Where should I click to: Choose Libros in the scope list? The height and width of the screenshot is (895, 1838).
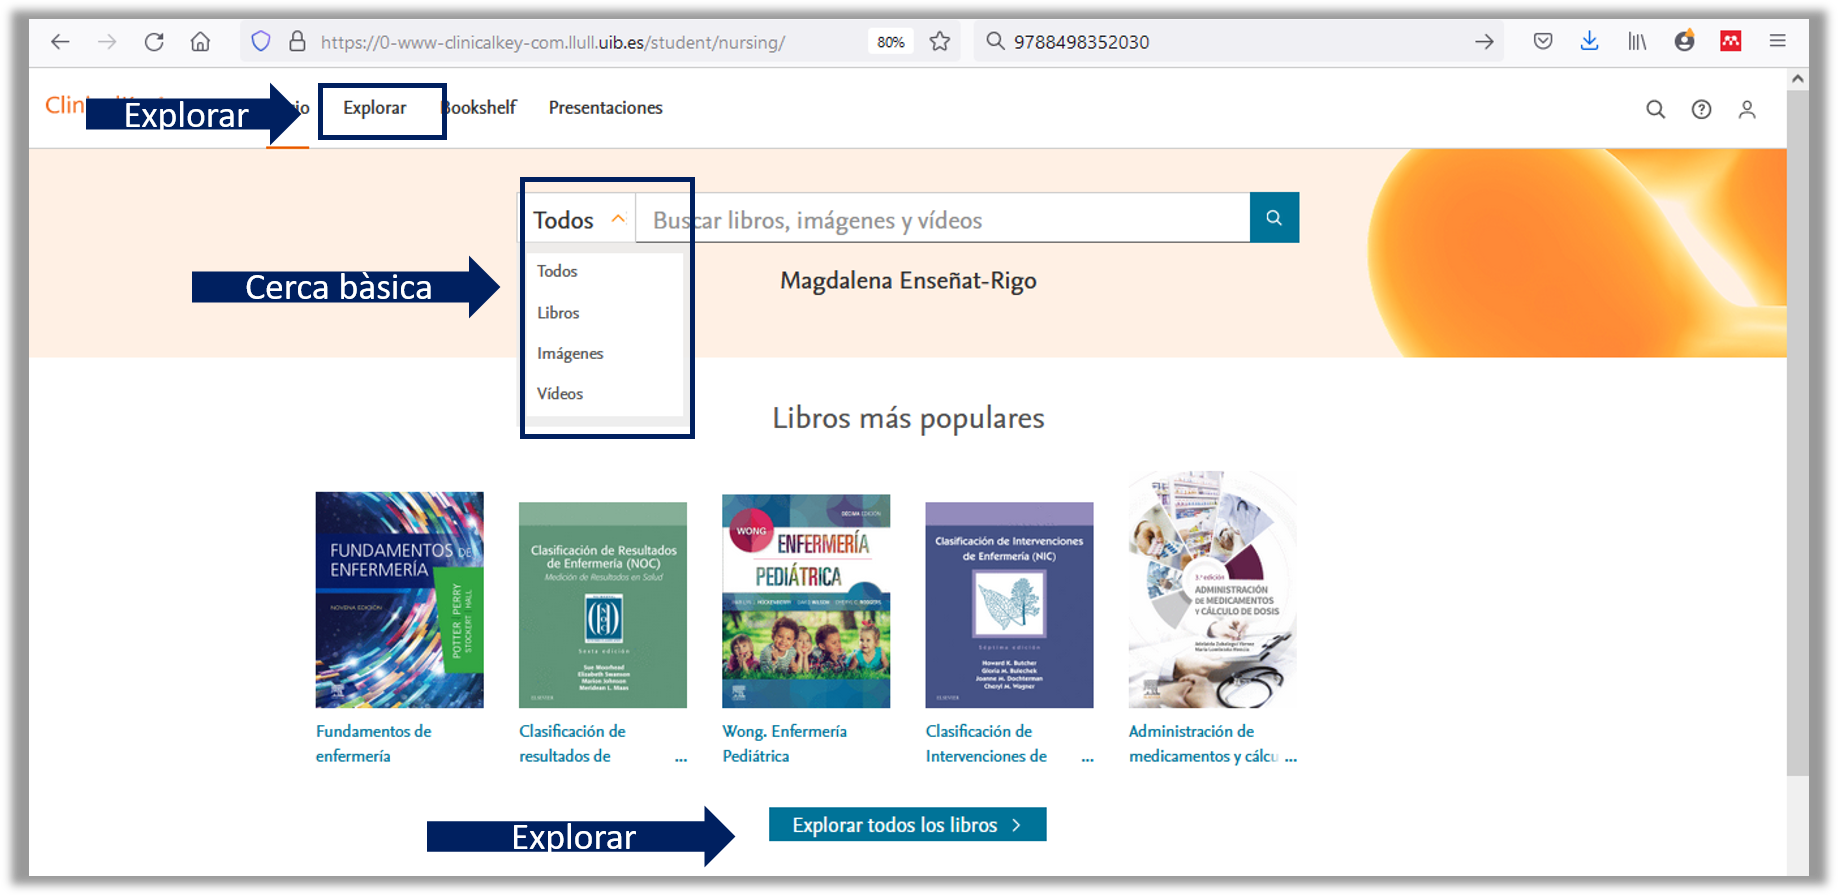click(558, 313)
